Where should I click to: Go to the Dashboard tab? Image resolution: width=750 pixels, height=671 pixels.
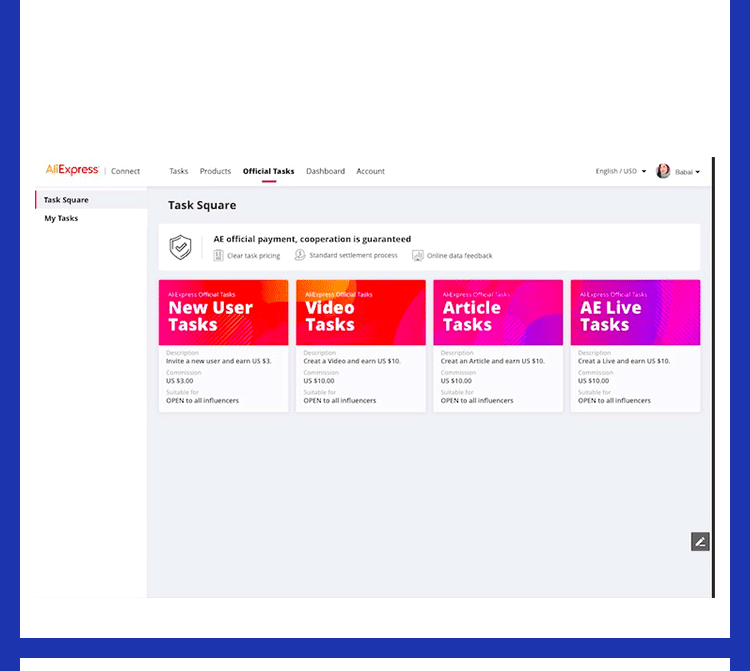point(325,171)
